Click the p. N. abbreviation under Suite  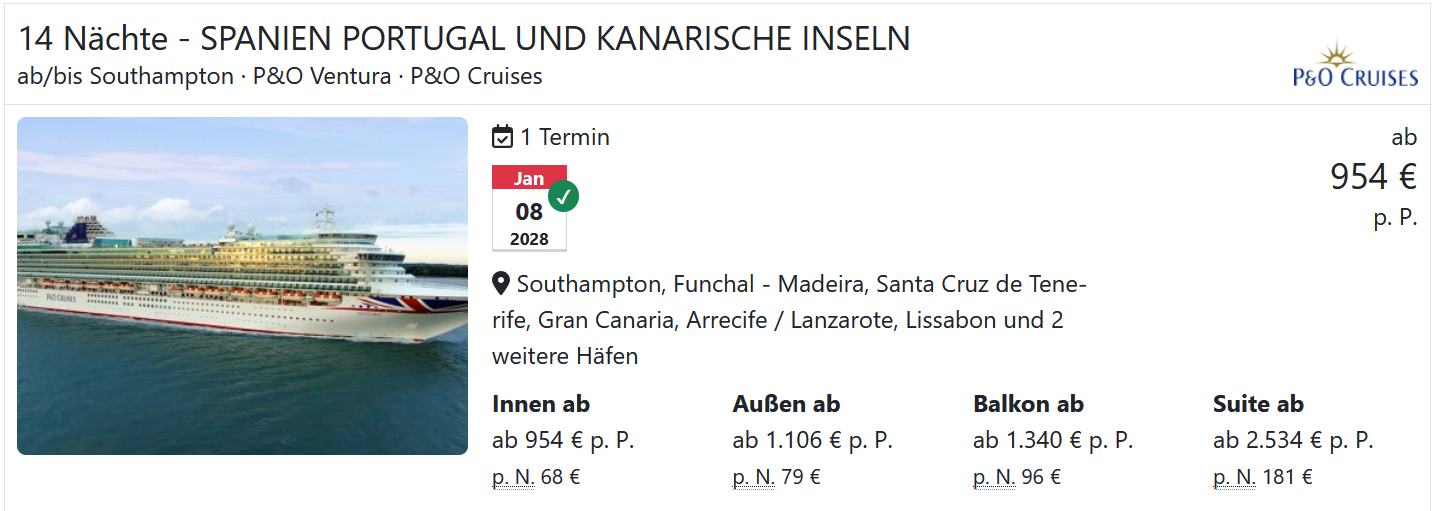click(1234, 478)
